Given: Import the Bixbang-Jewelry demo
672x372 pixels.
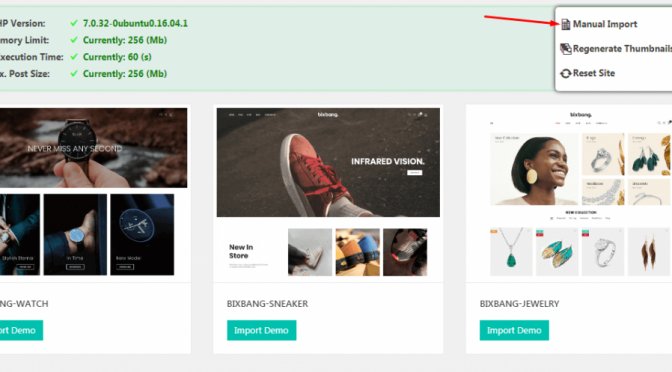Looking at the screenshot, I should coord(514,330).
